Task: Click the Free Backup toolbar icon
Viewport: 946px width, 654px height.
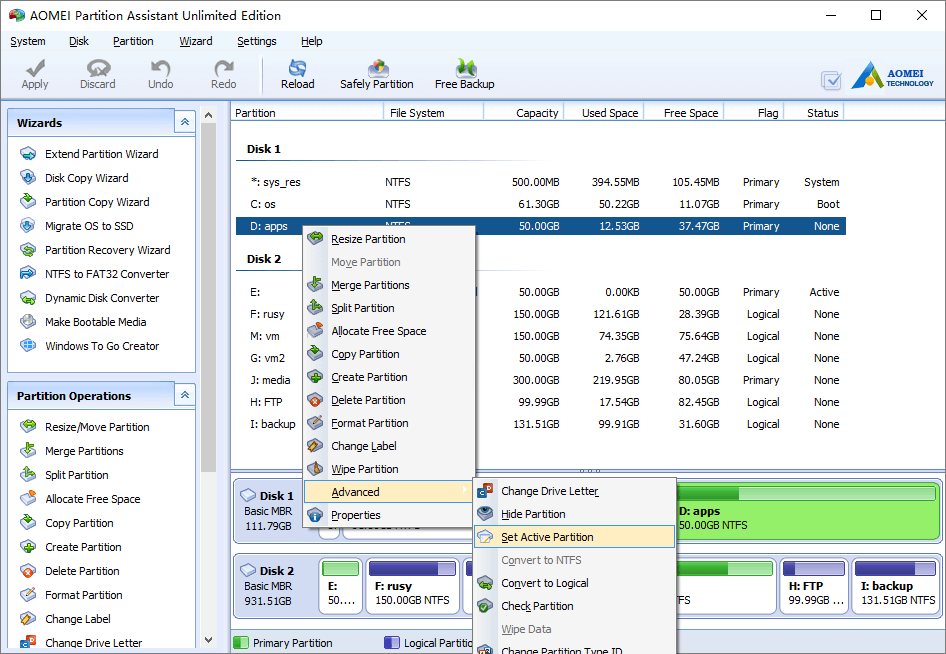Action: 465,68
